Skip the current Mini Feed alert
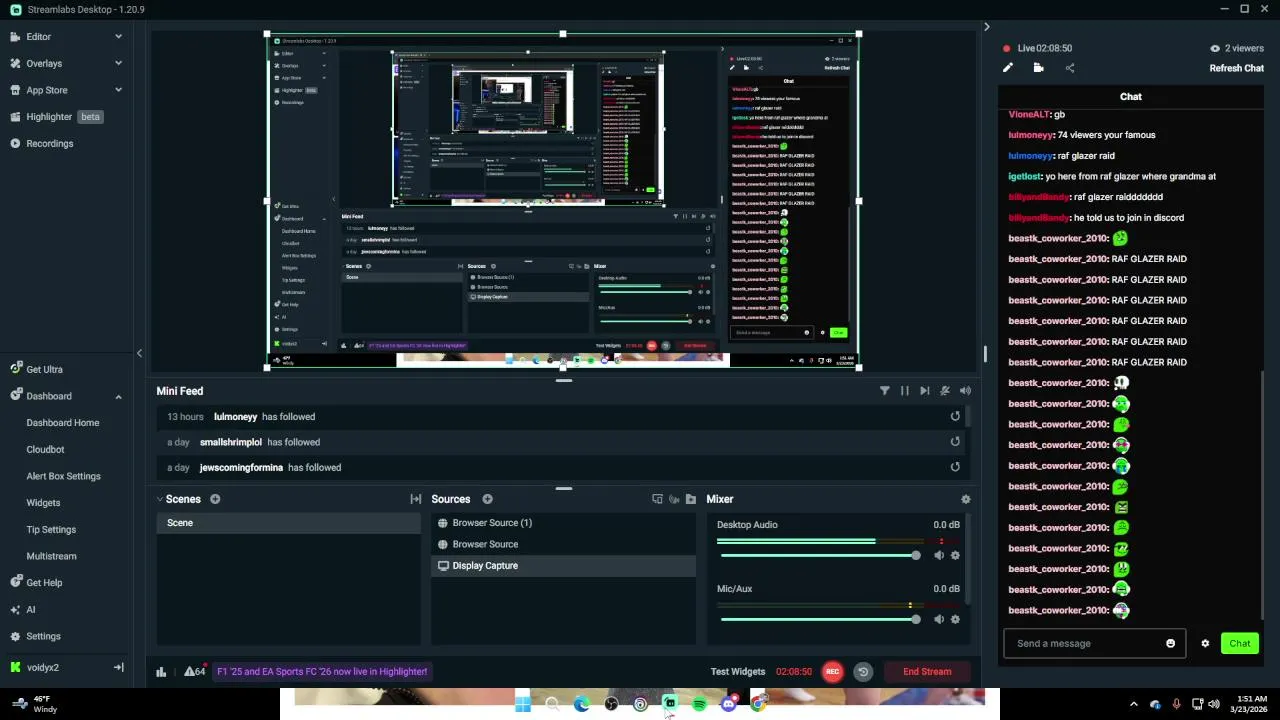Image resolution: width=1280 pixels, height=720 pixels. pos(925,391)
